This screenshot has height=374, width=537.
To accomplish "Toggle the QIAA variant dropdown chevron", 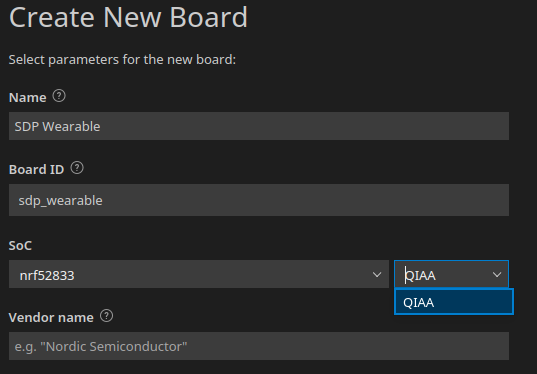I will pos(497,275).
